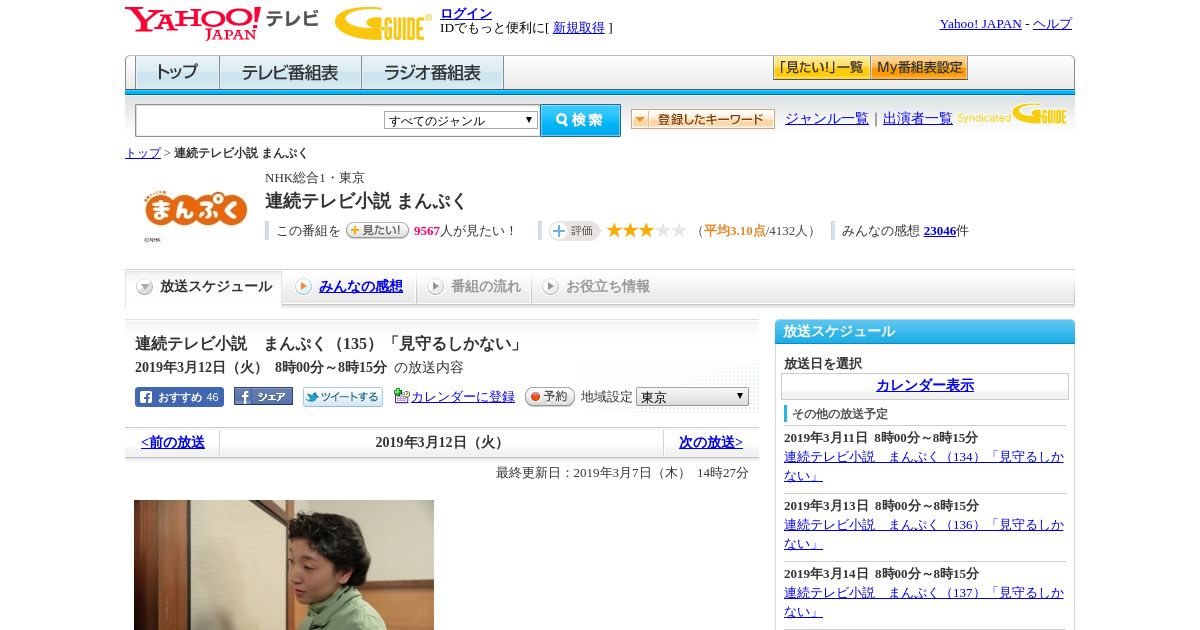Open the 地域設定 東京 region dropdown
This screenshot has width=1200, height=630.
click(692, 397)
